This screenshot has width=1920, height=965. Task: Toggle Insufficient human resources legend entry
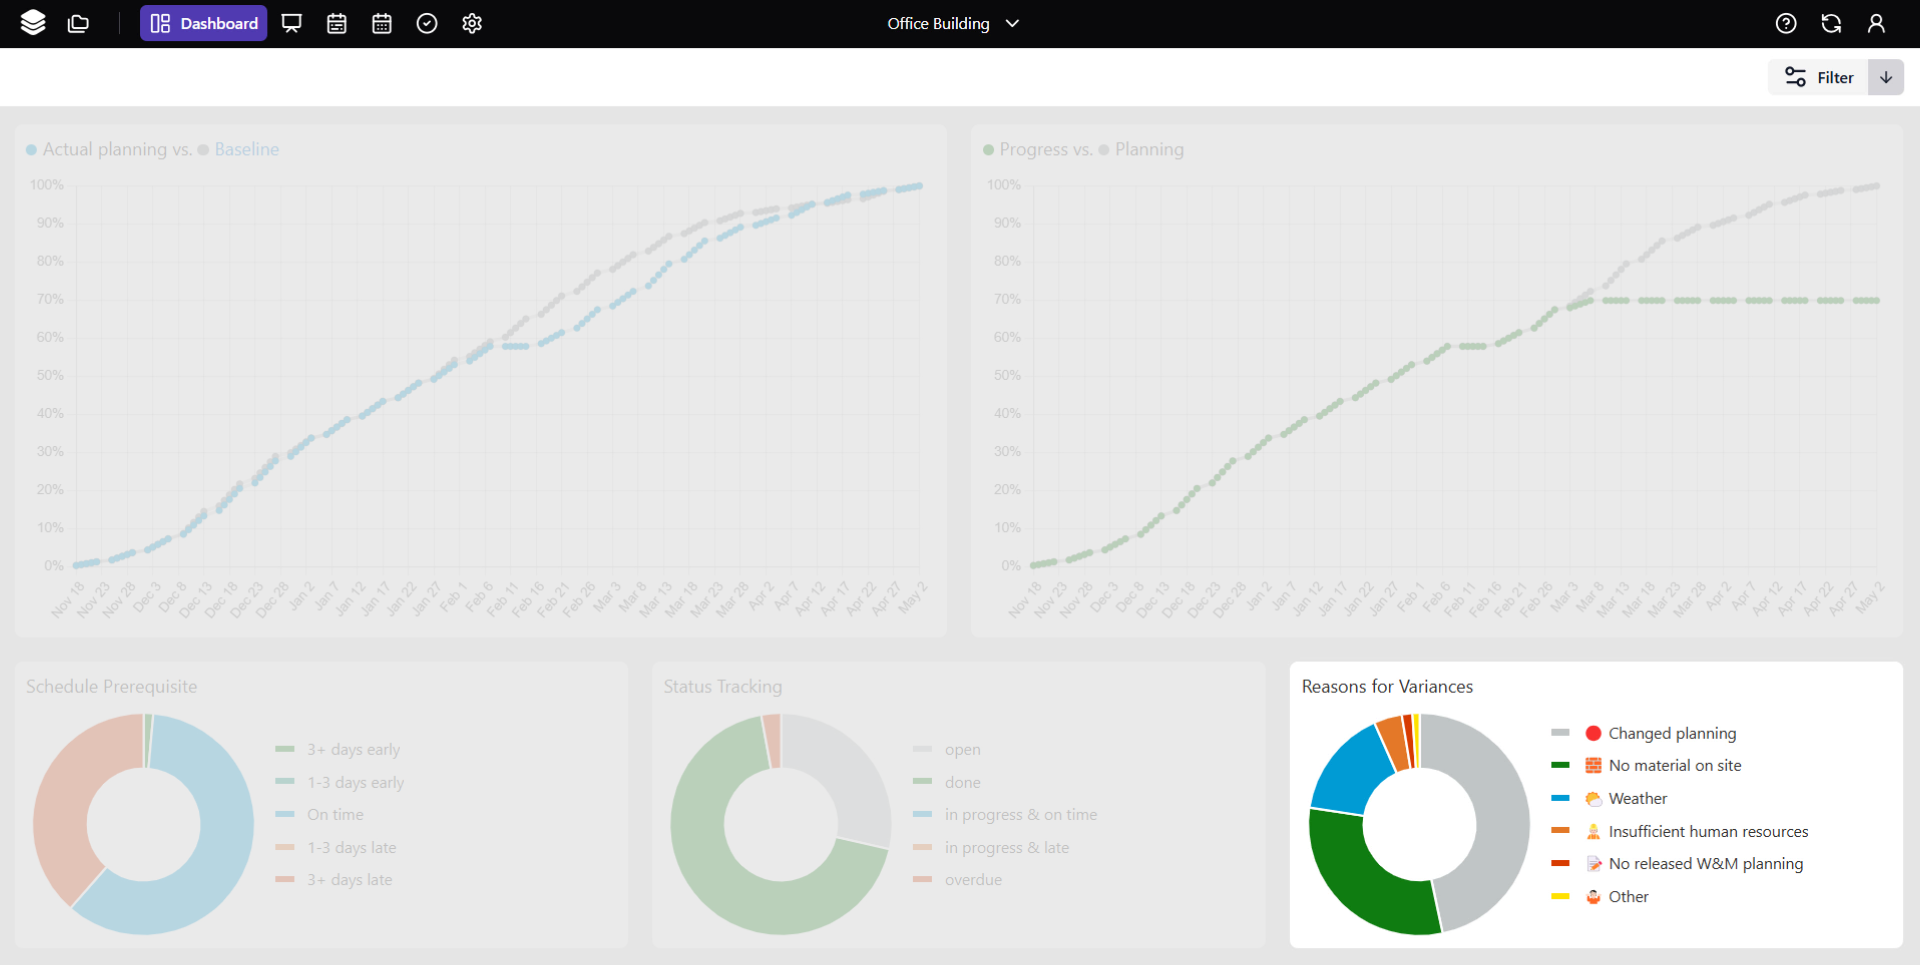coord(1707,831)
